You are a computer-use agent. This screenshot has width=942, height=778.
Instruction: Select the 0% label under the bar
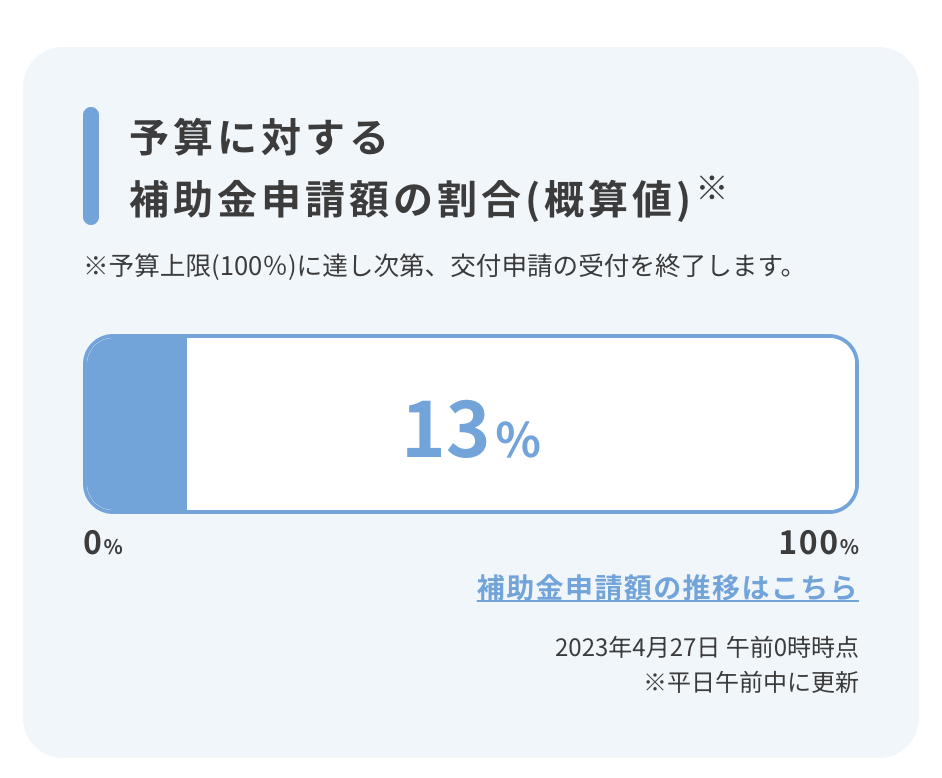[103, 543]
